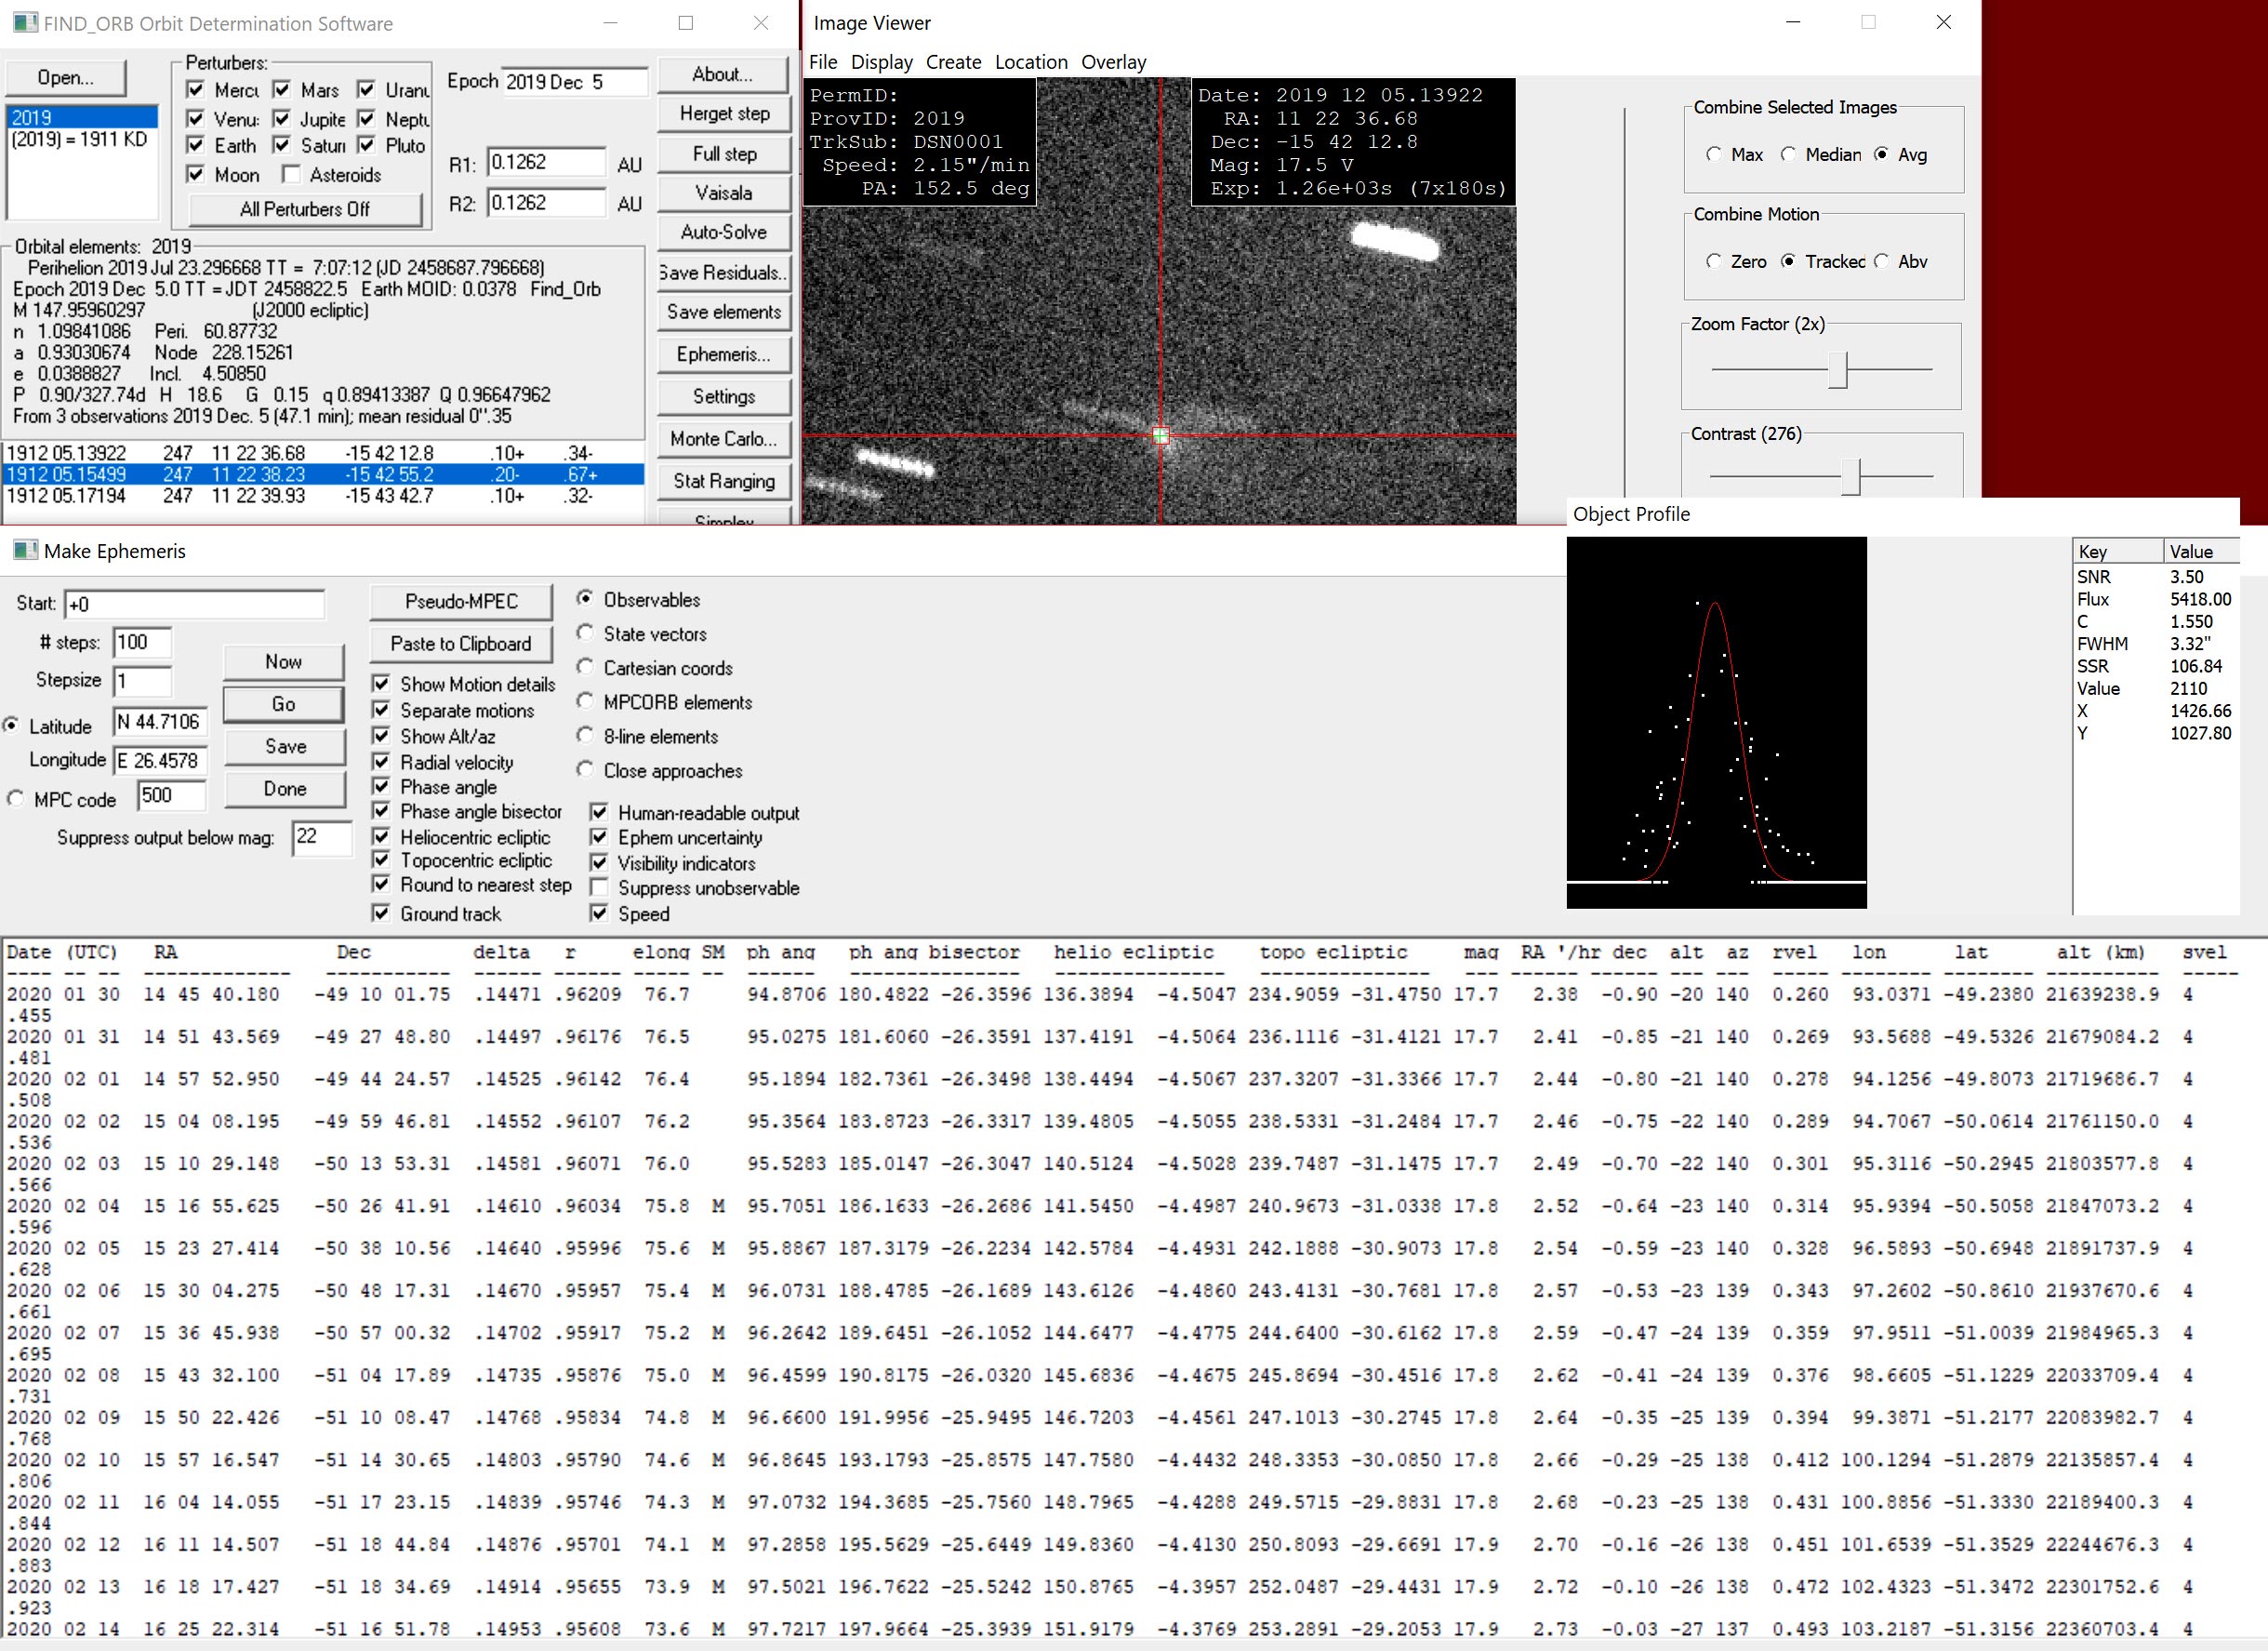Enable Suppress unobservable option
2268x1651 pixels.
point(599,887)
